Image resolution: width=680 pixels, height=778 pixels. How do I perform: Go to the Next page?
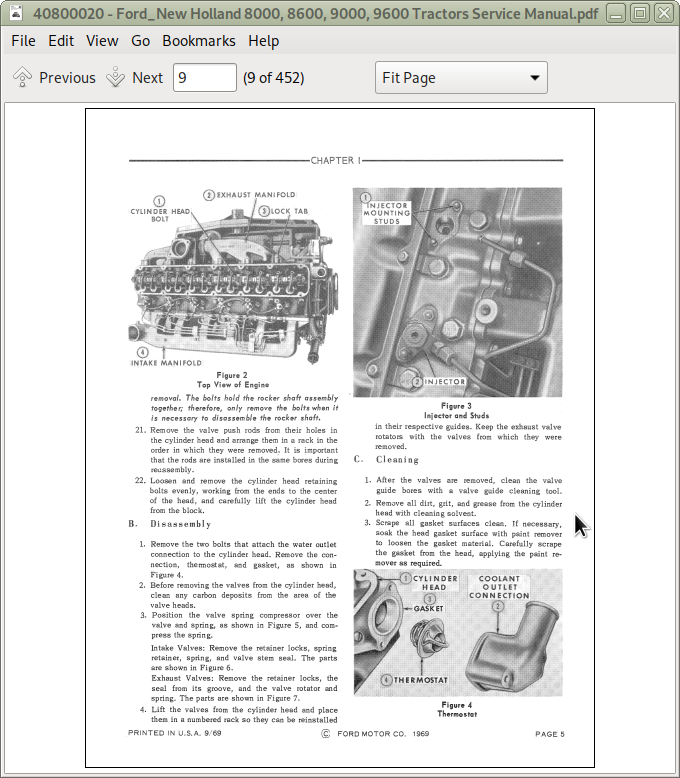[x=135, y=77]
